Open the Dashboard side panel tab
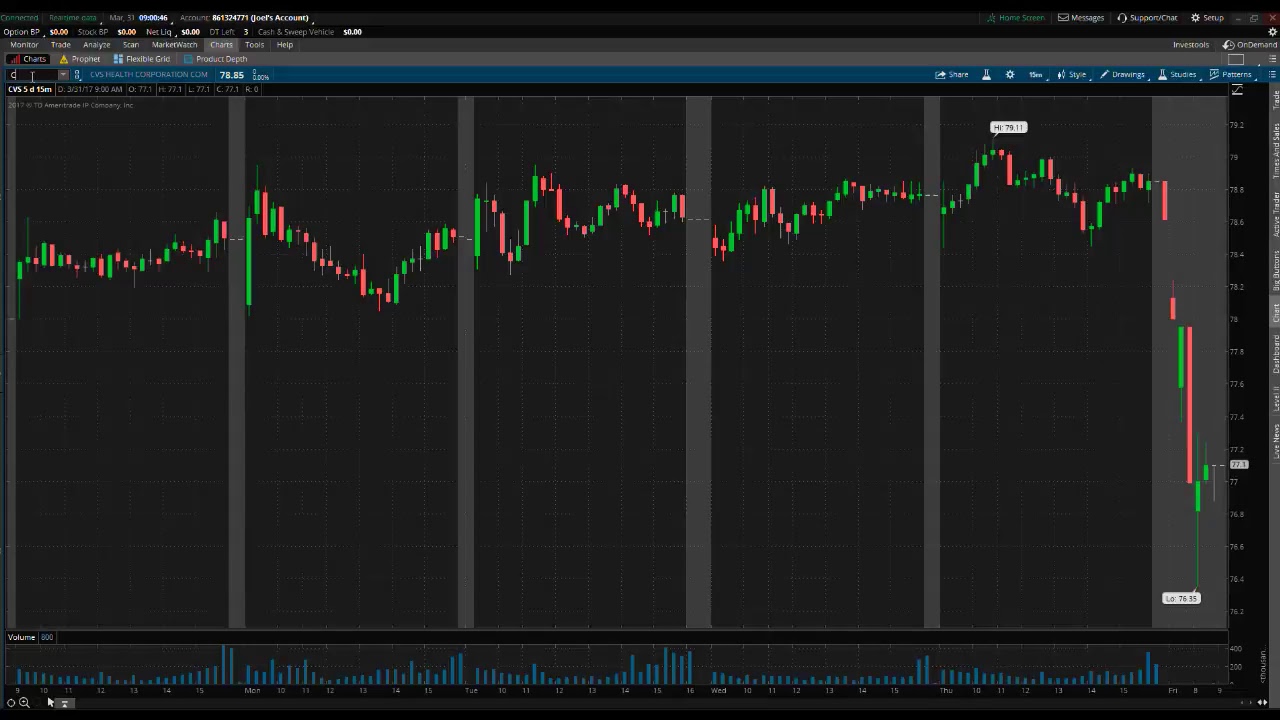1280x720 pixels. point(1275,354)
